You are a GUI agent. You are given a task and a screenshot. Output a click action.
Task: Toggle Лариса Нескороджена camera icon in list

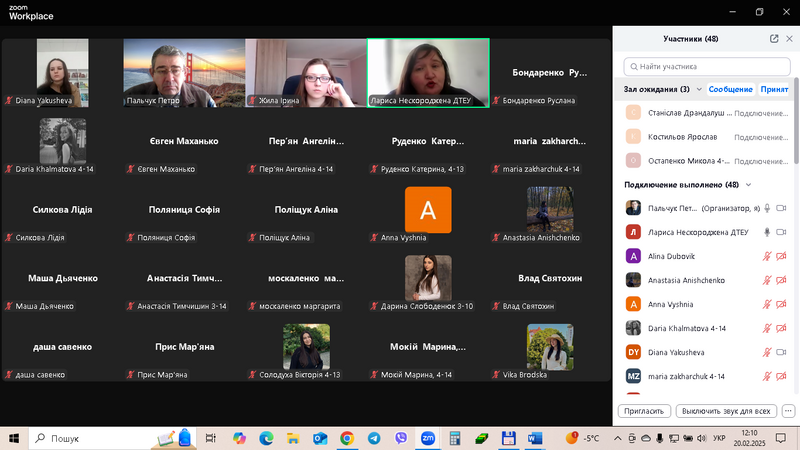pyautogui.click(x=781, y=232)
